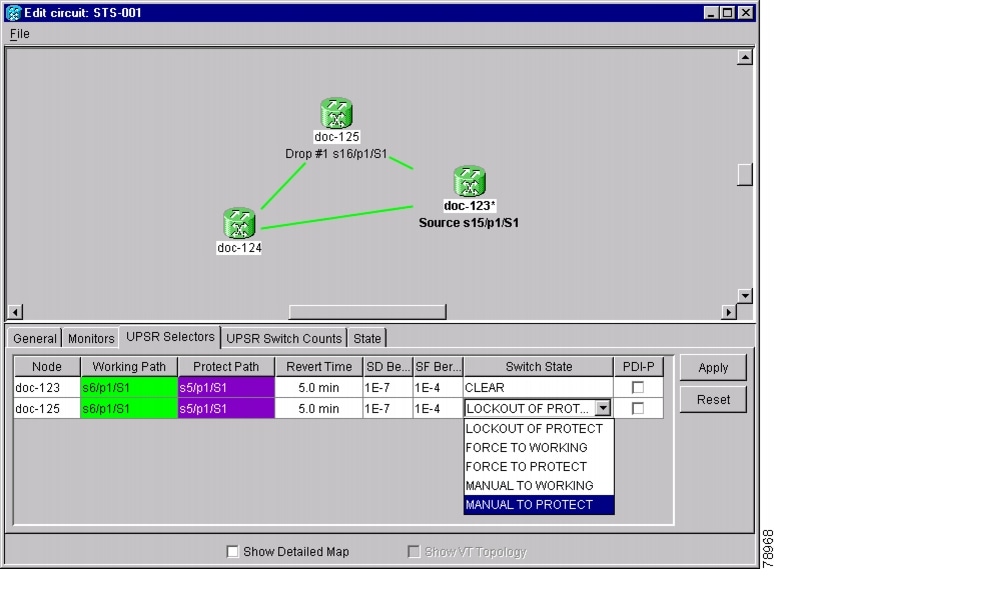Image resolution: width=990 pixels, height=599 pixels.
Task: Click the purple protect path cell for doc-123
Action: (226, 388)
